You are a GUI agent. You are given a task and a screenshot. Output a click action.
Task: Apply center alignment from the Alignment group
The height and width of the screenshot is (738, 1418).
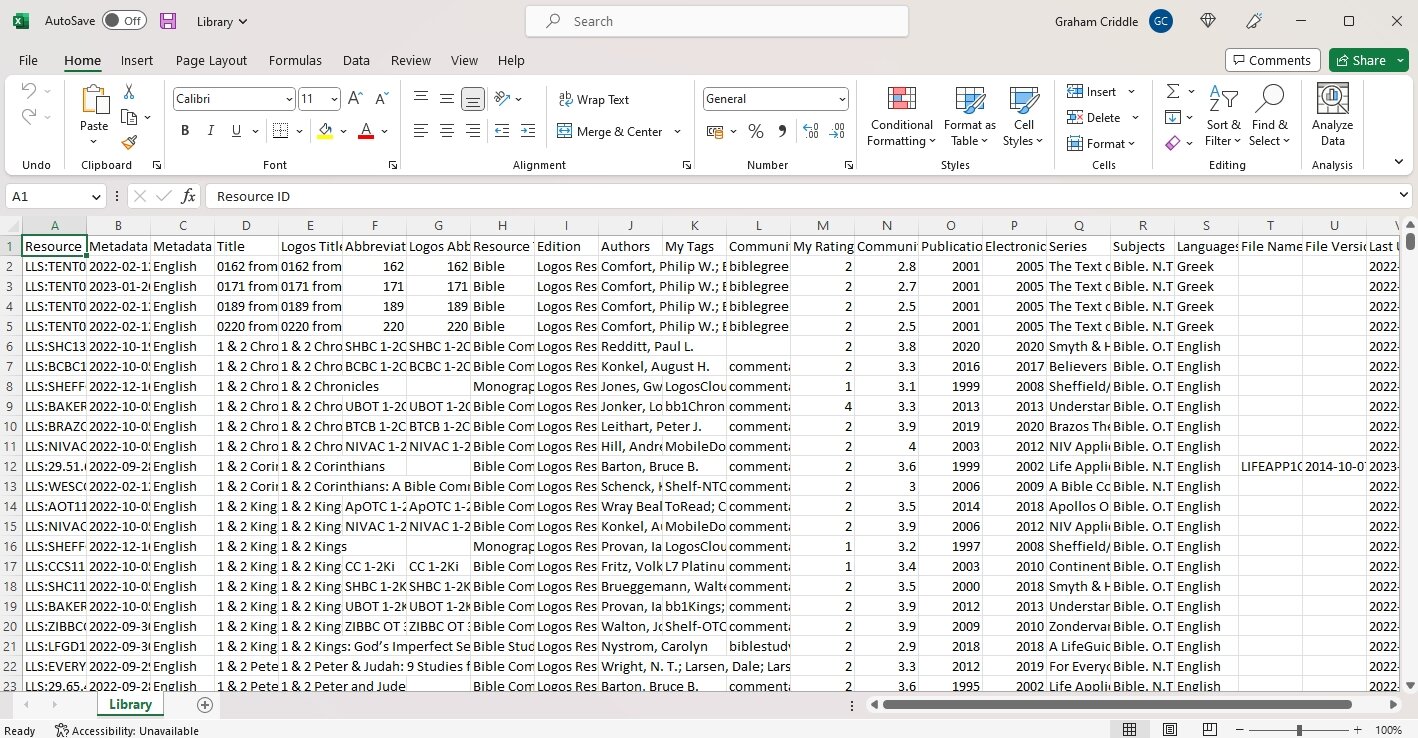[446, 131]
